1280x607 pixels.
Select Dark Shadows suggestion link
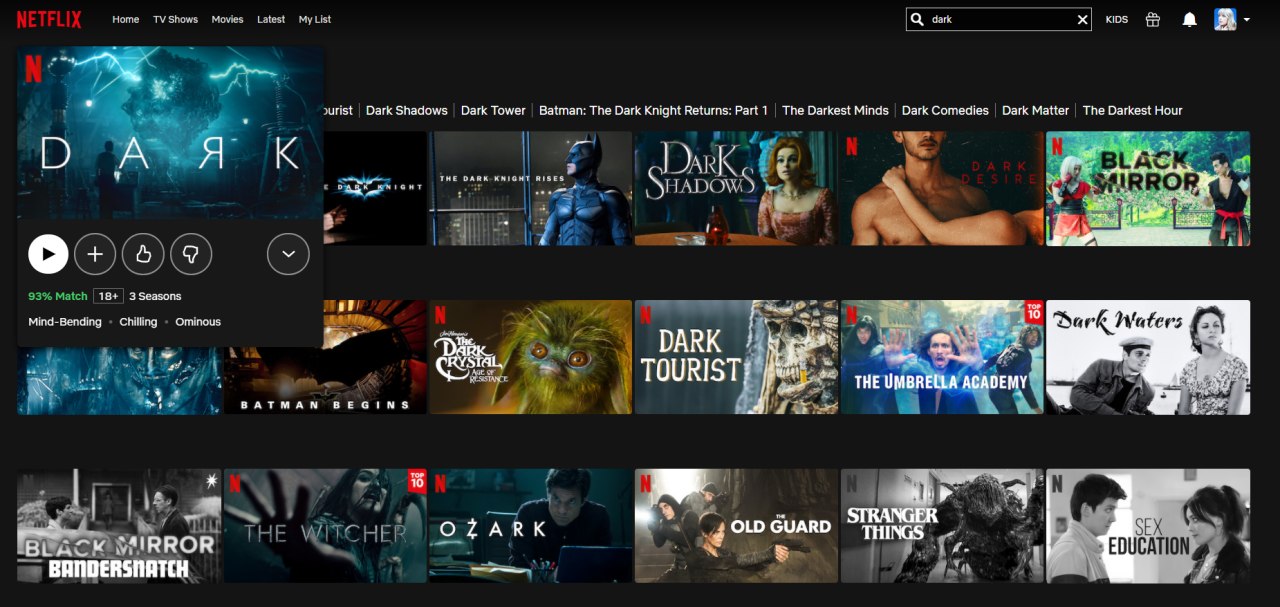pyautogui.click(x=406, y=110)
